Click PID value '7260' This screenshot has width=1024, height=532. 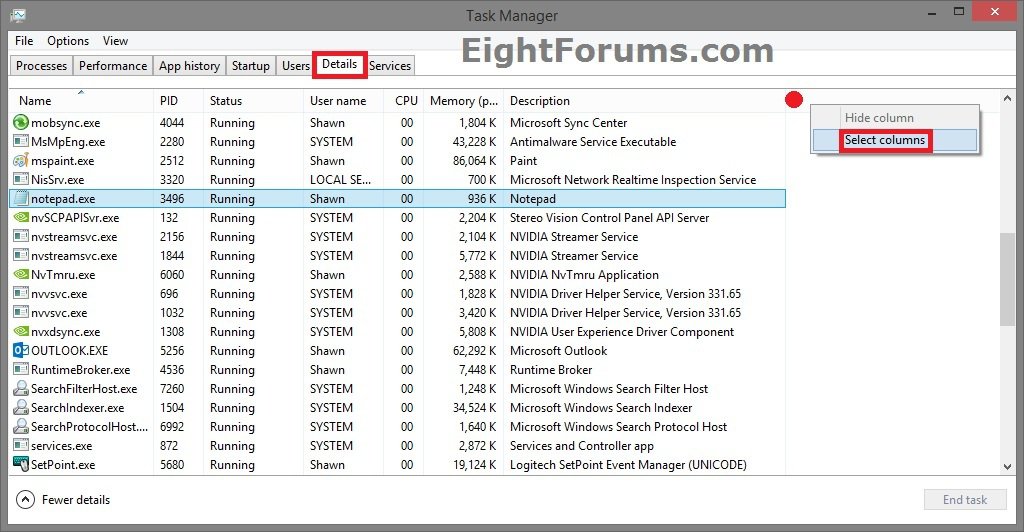[172, 388]
